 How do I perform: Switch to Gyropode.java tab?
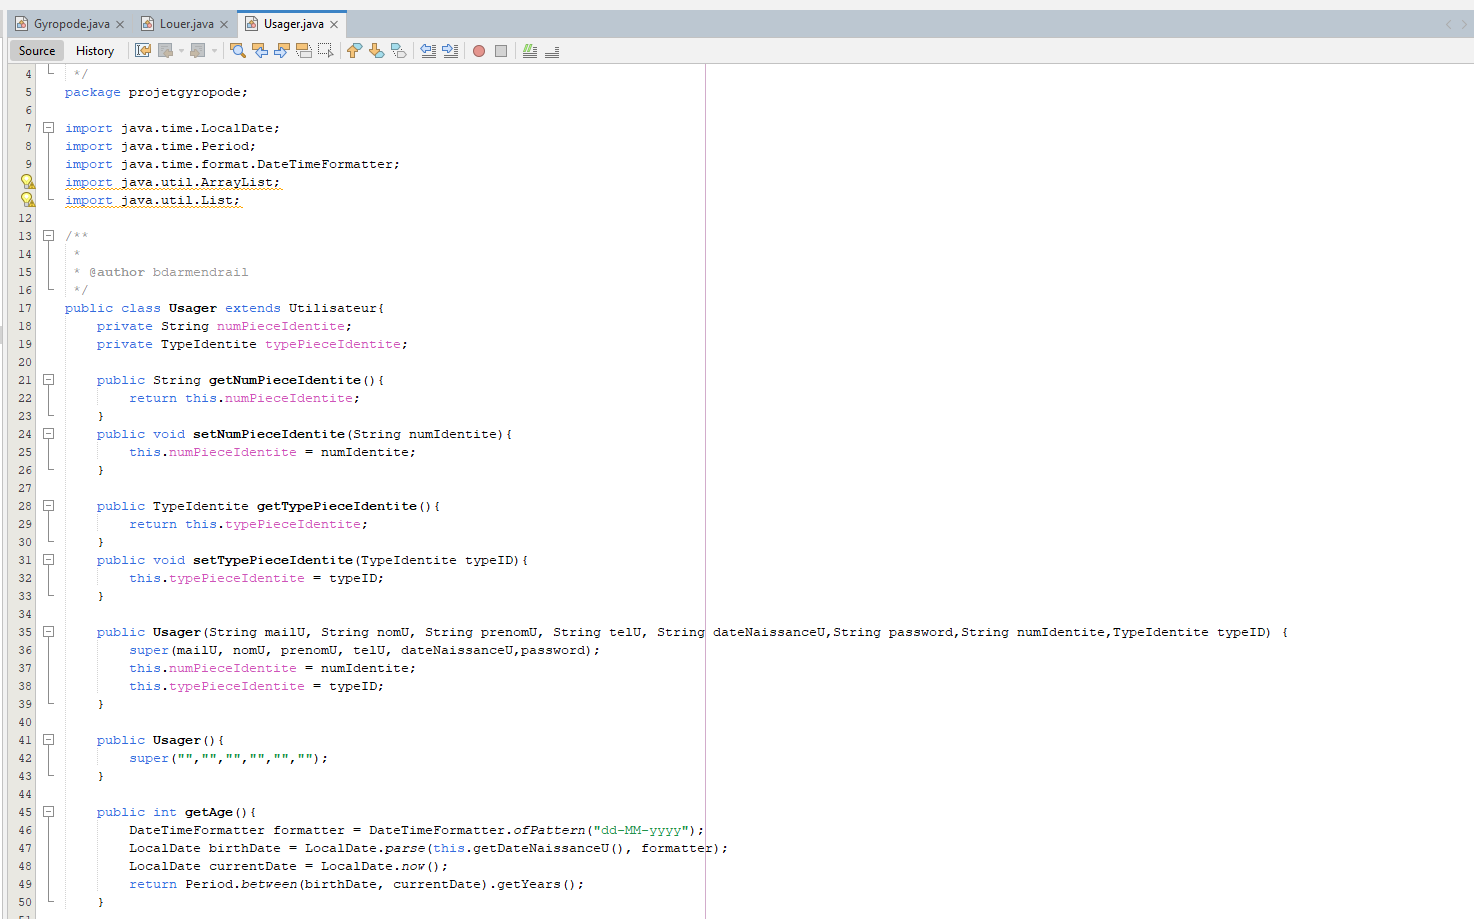pos(72,24)
